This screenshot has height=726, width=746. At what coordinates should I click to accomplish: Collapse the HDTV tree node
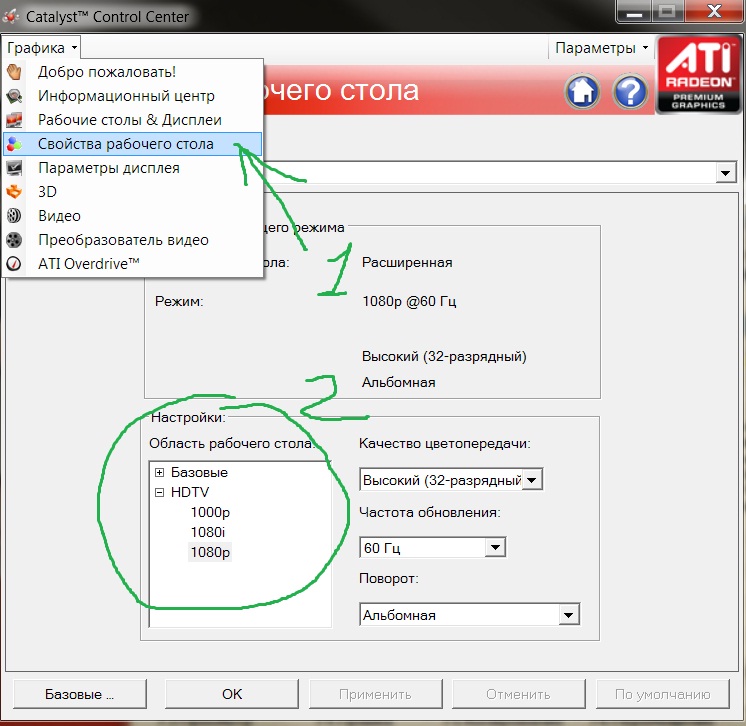[159, 492]
